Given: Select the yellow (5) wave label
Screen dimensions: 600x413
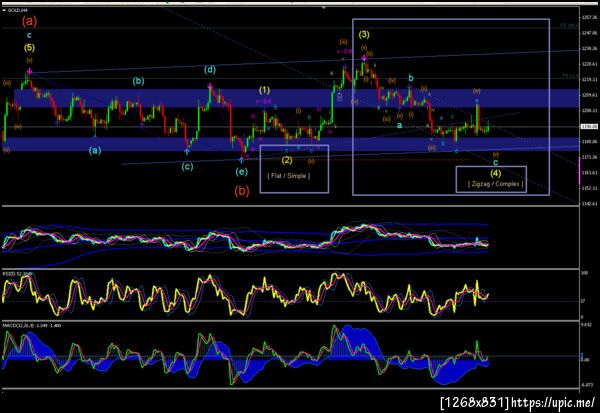Looking at the screenshot, I should (29, 48).
